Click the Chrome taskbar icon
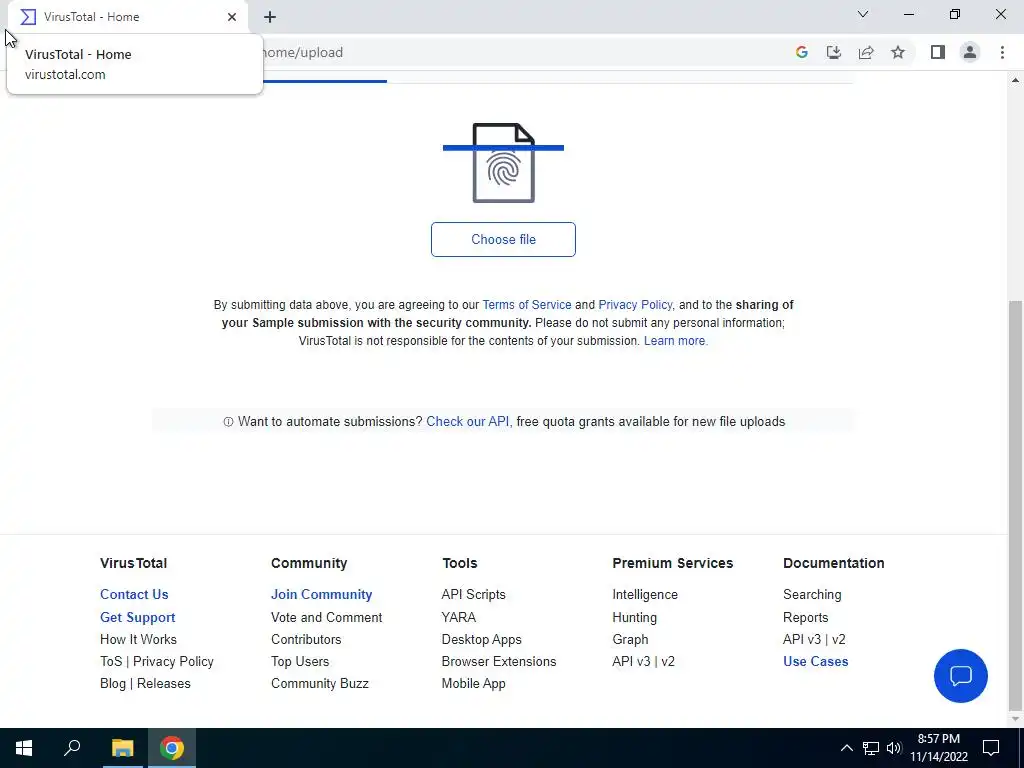This screenshot has height=768, width=1024. [x=172, y=748]
